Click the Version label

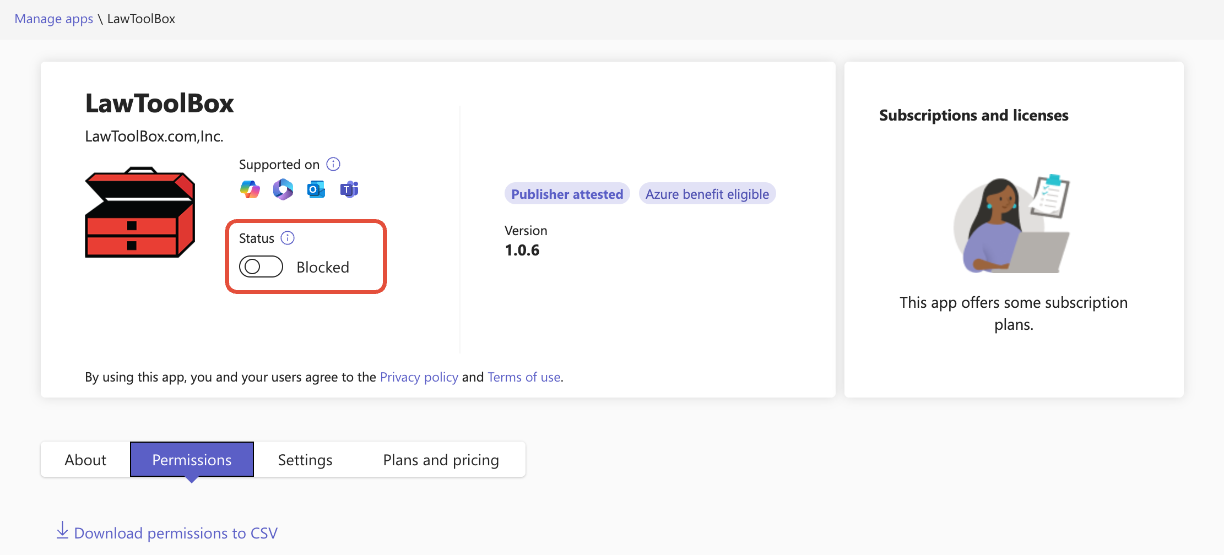point(526,230)
